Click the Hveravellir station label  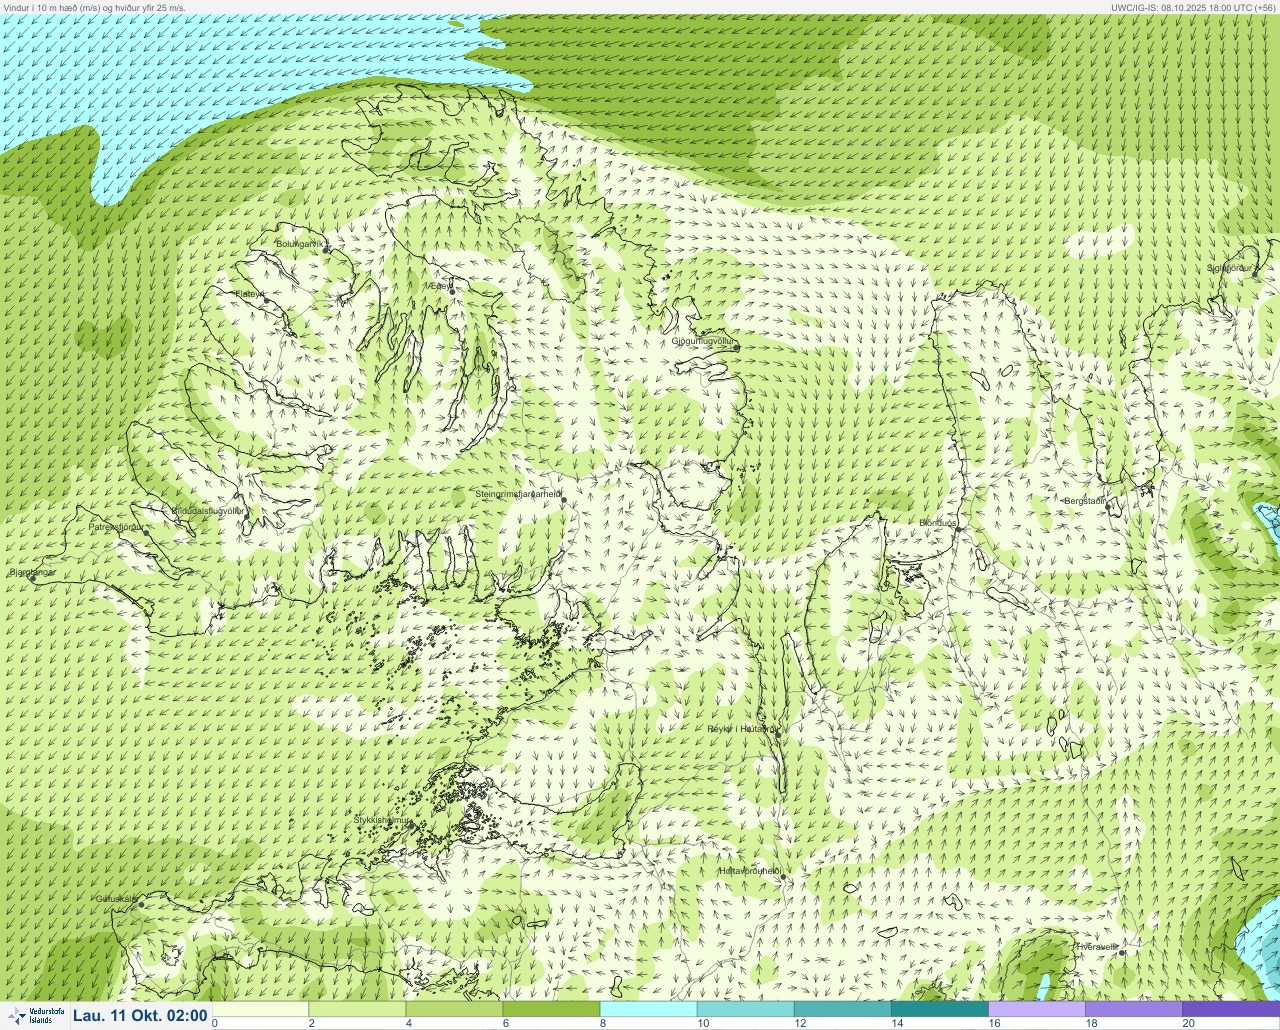click(x=1096, y=946)
